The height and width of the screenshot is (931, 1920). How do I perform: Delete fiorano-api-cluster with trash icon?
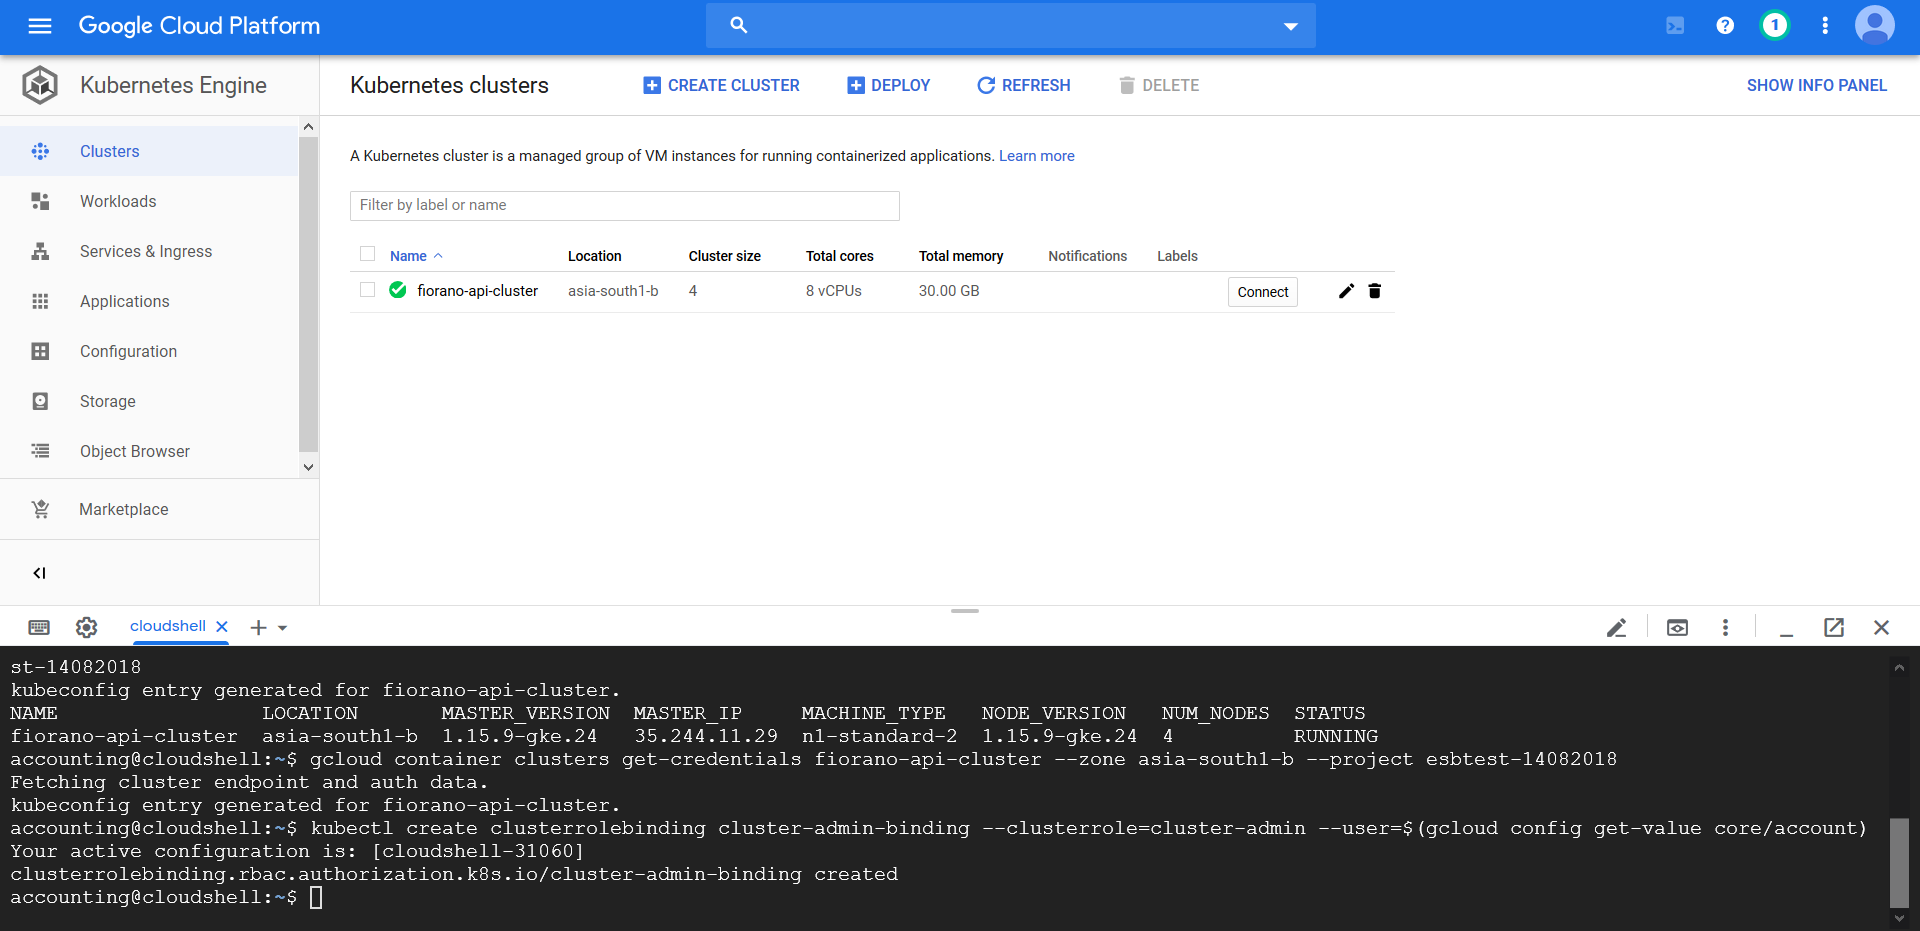(1375, 291)
